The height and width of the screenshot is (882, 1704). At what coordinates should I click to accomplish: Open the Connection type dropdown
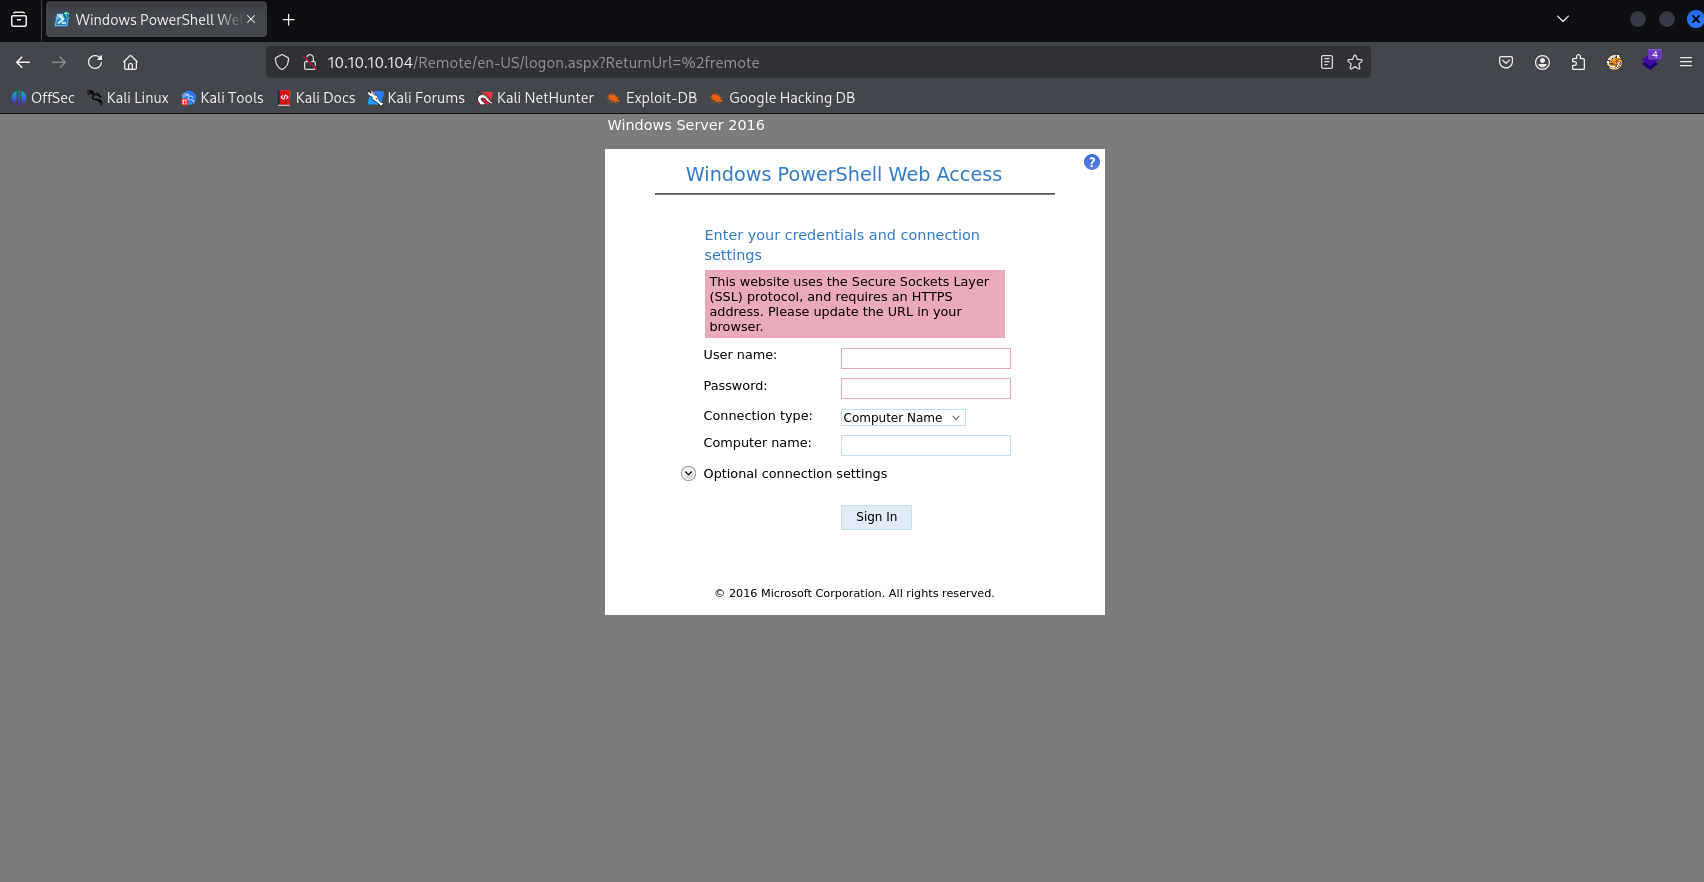coord(903,418)
